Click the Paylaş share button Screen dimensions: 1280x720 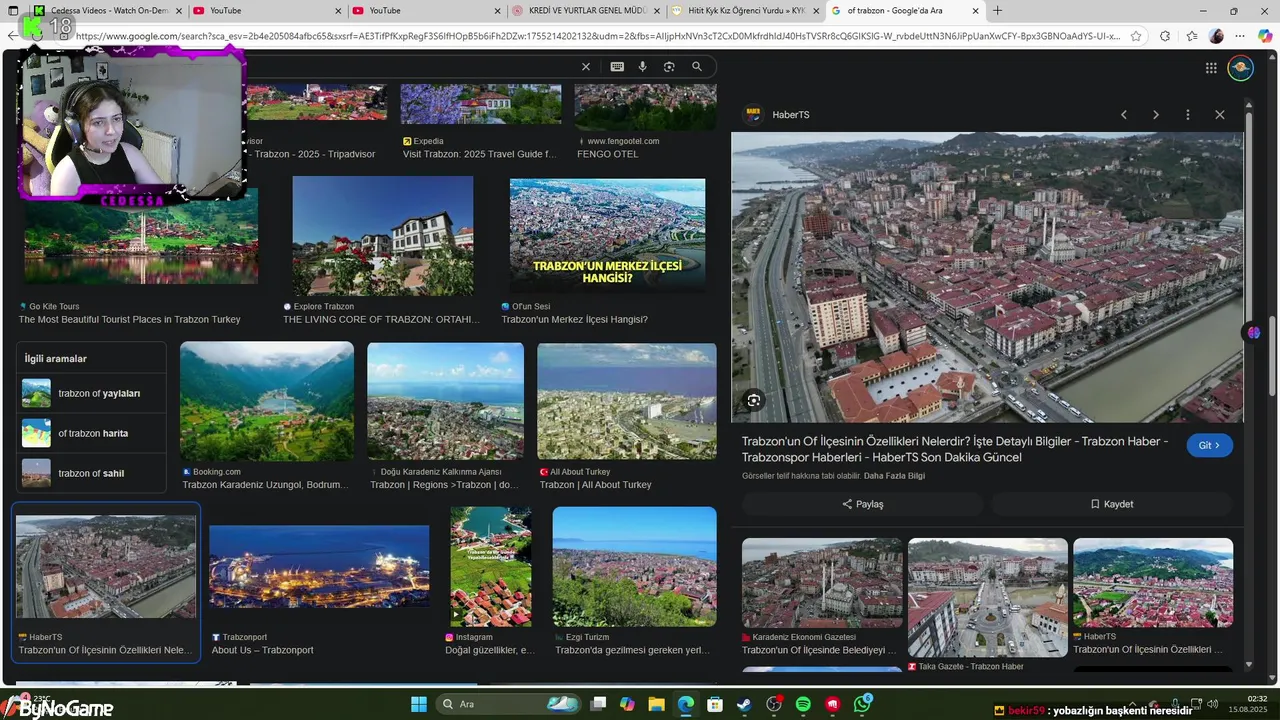coord(862,504)
